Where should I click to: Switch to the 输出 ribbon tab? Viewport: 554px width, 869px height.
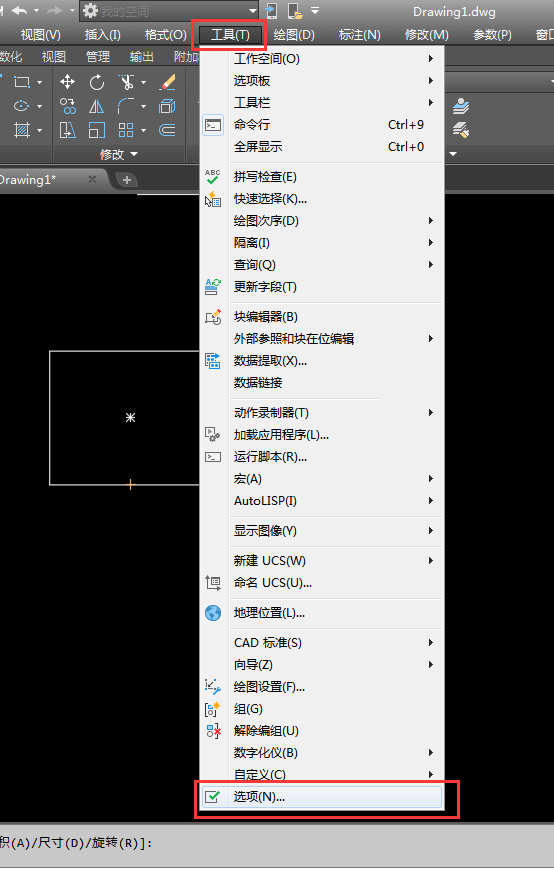pyautogui.click(x=141, y=57)
